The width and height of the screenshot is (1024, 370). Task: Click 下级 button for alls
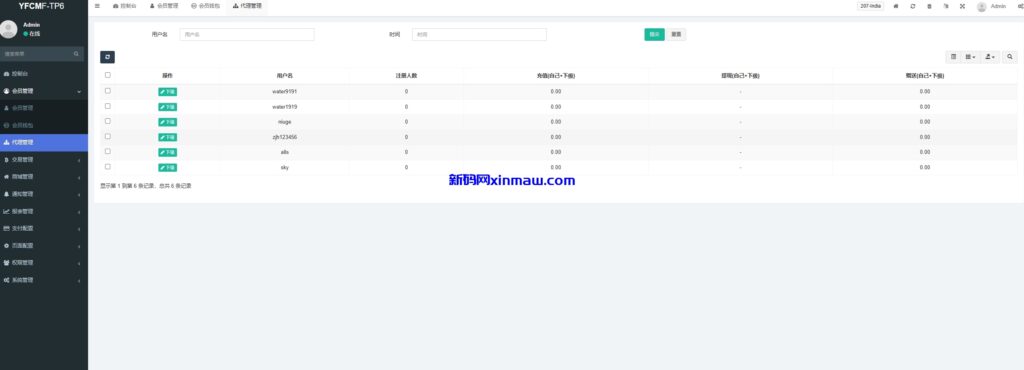pyautogui.click(x=167, y=153)
